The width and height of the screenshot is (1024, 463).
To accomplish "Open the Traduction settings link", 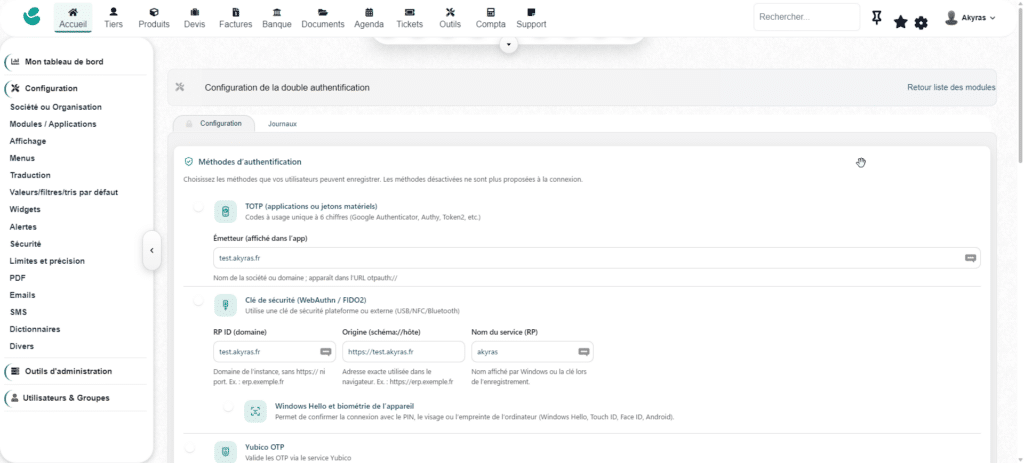I will point(30,175).
